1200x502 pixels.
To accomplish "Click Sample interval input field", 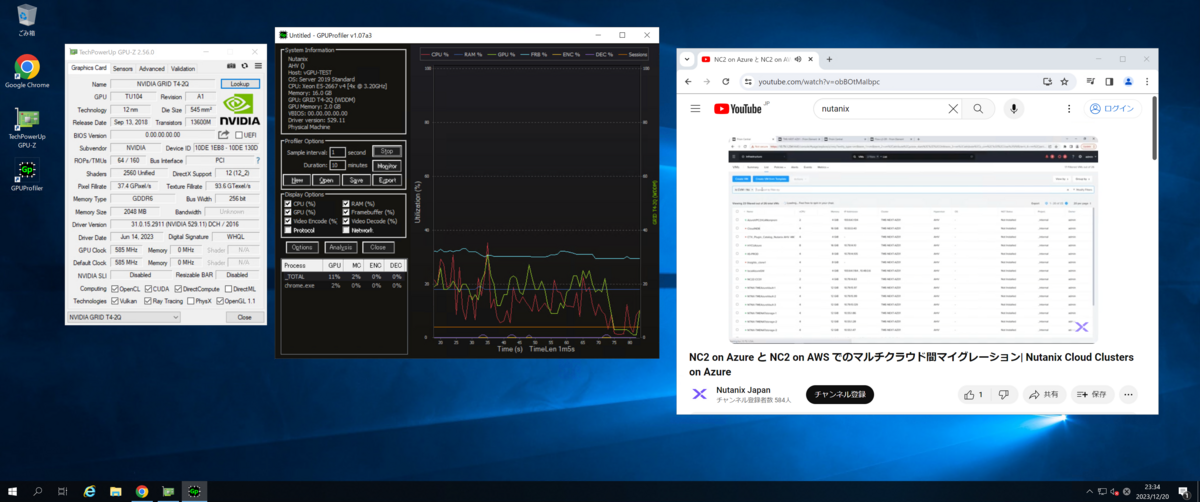I will coord(337,151).
